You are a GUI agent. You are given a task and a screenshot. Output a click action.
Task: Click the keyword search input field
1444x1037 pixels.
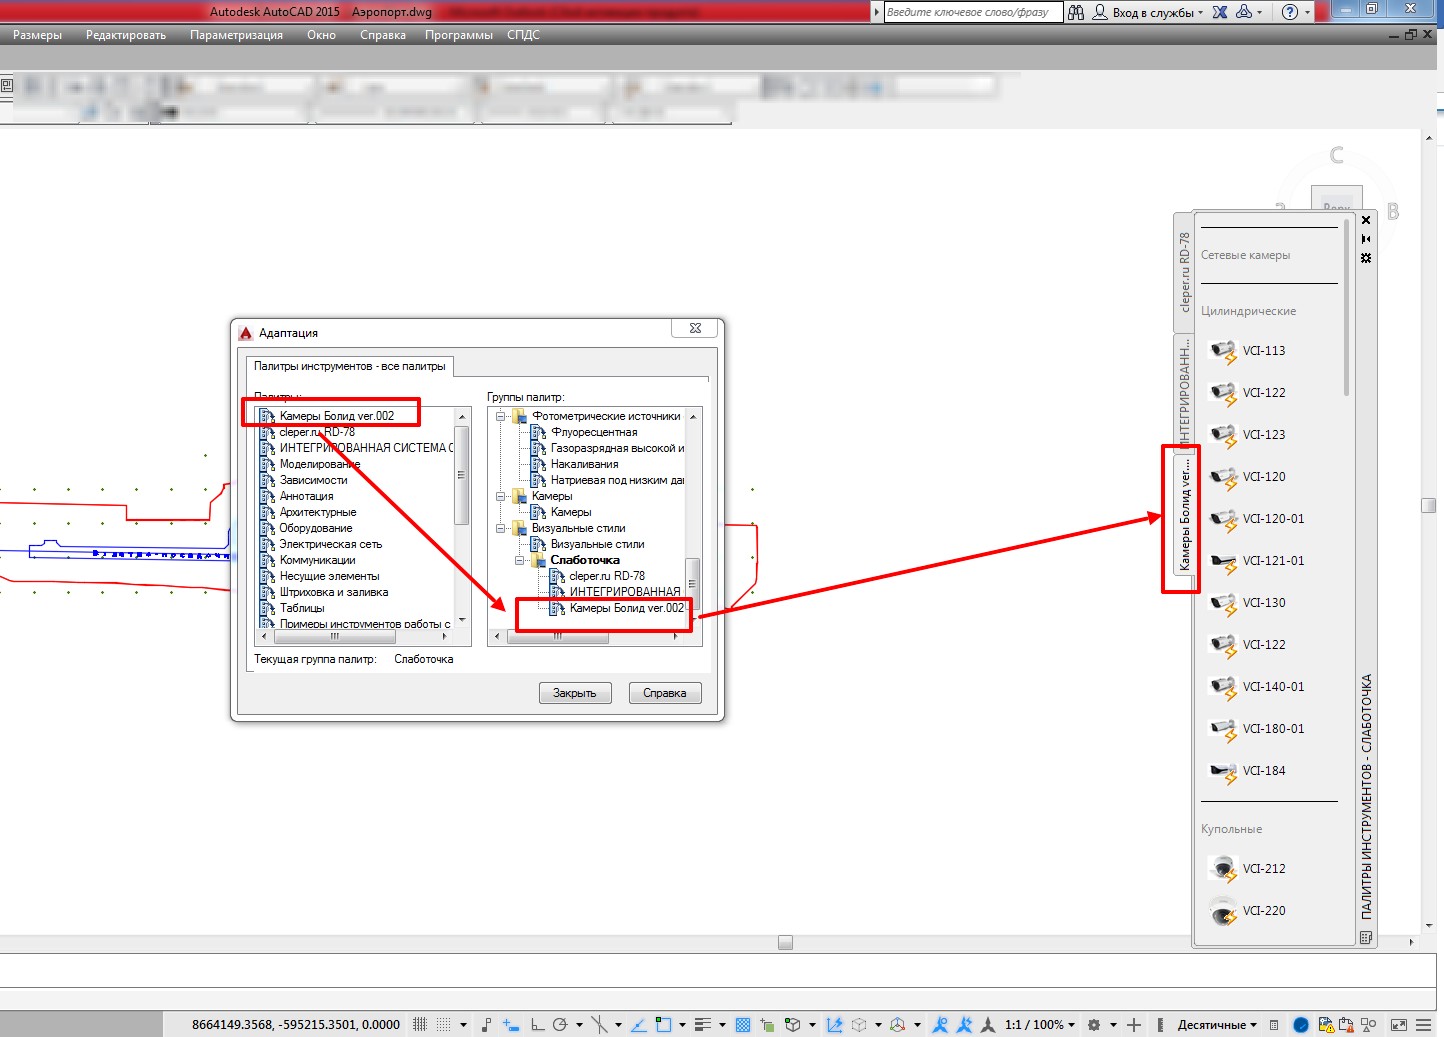(x=970, y=12)
